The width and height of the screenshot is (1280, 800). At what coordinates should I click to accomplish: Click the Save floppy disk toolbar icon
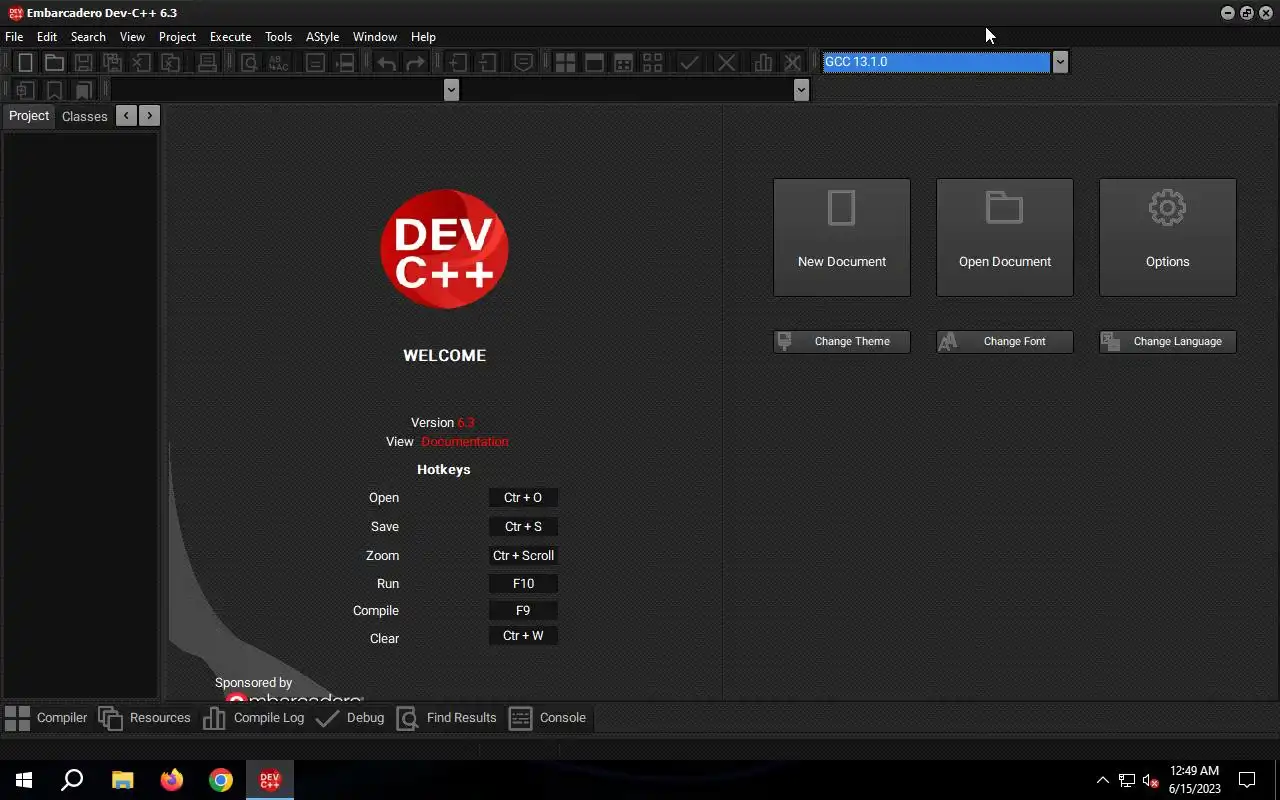point(84,62)
